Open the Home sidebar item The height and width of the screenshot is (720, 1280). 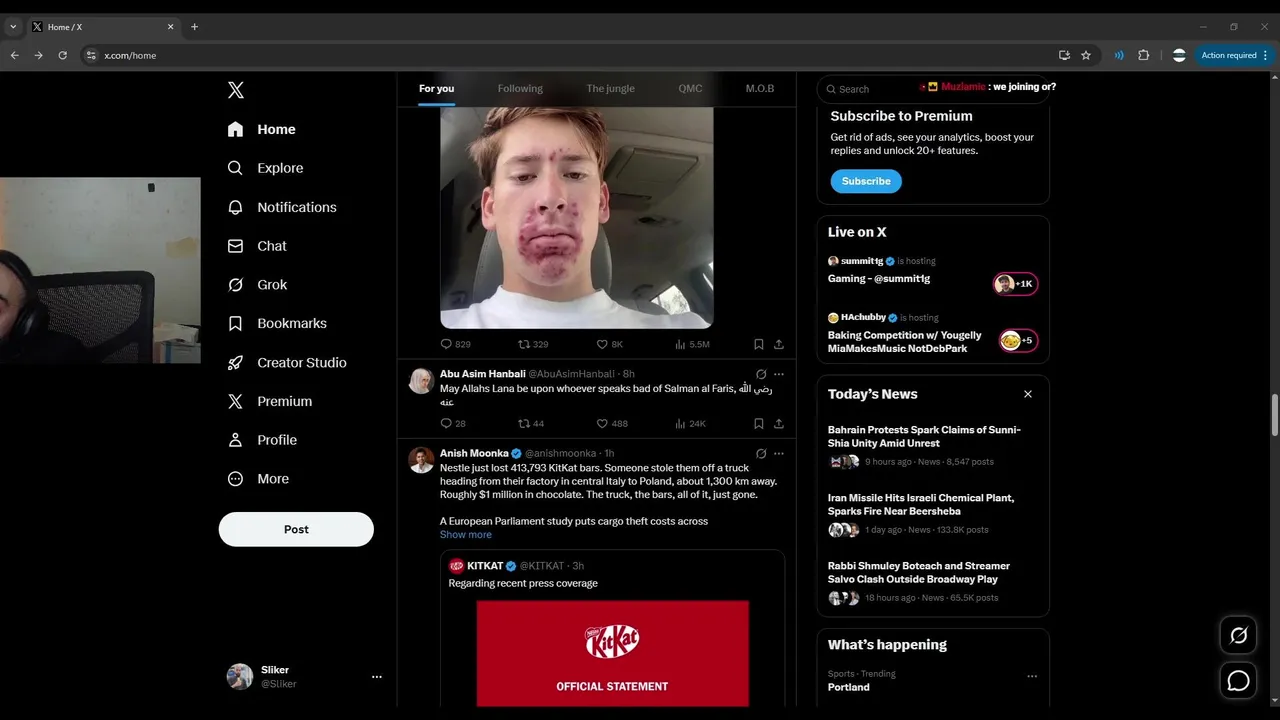(x=262, y=129)
